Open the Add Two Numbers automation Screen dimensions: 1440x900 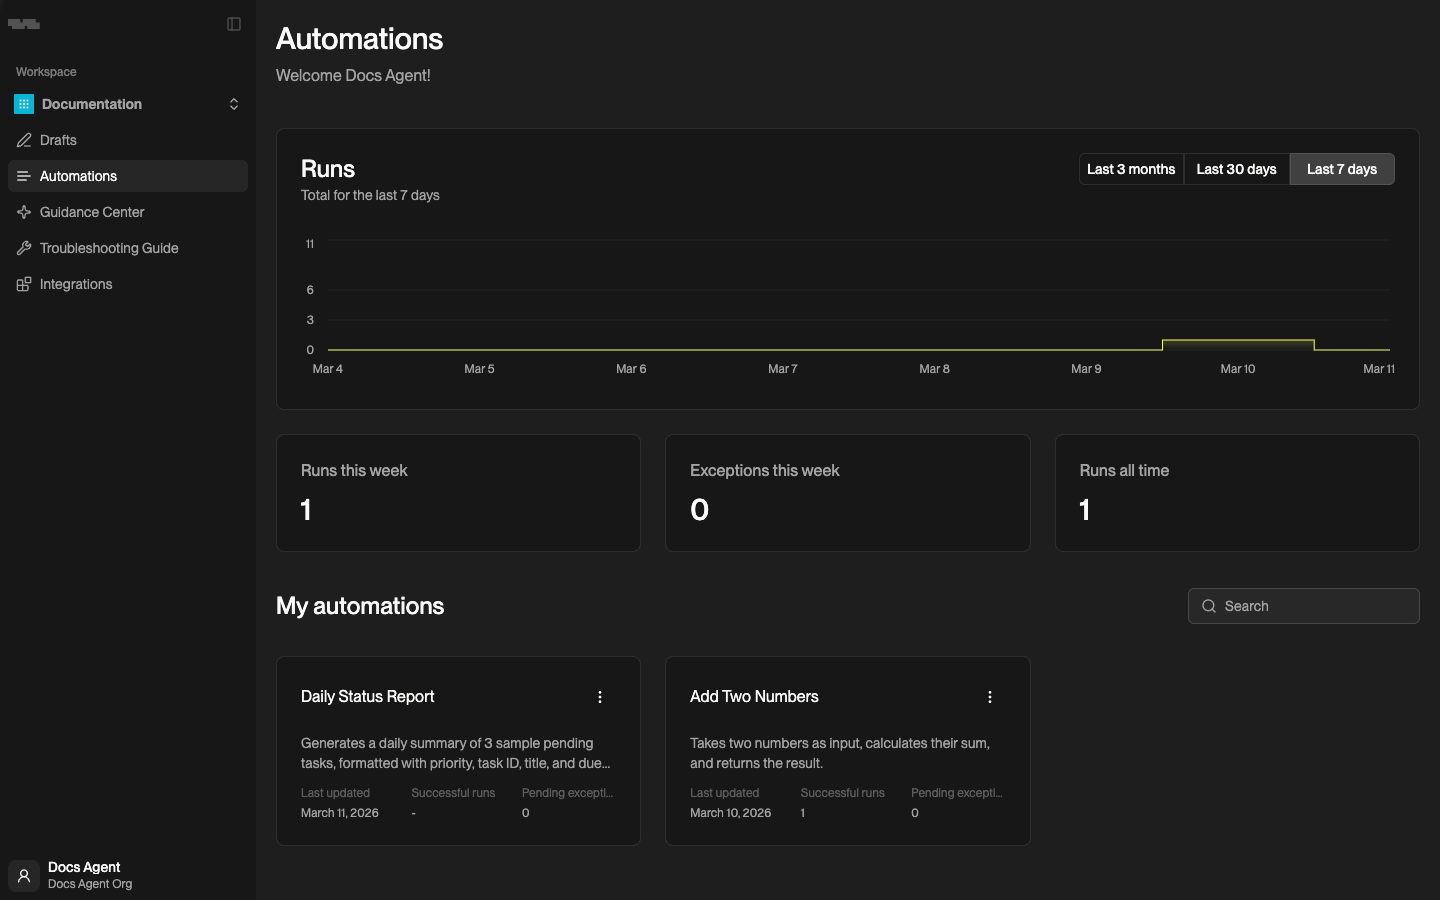754,697
